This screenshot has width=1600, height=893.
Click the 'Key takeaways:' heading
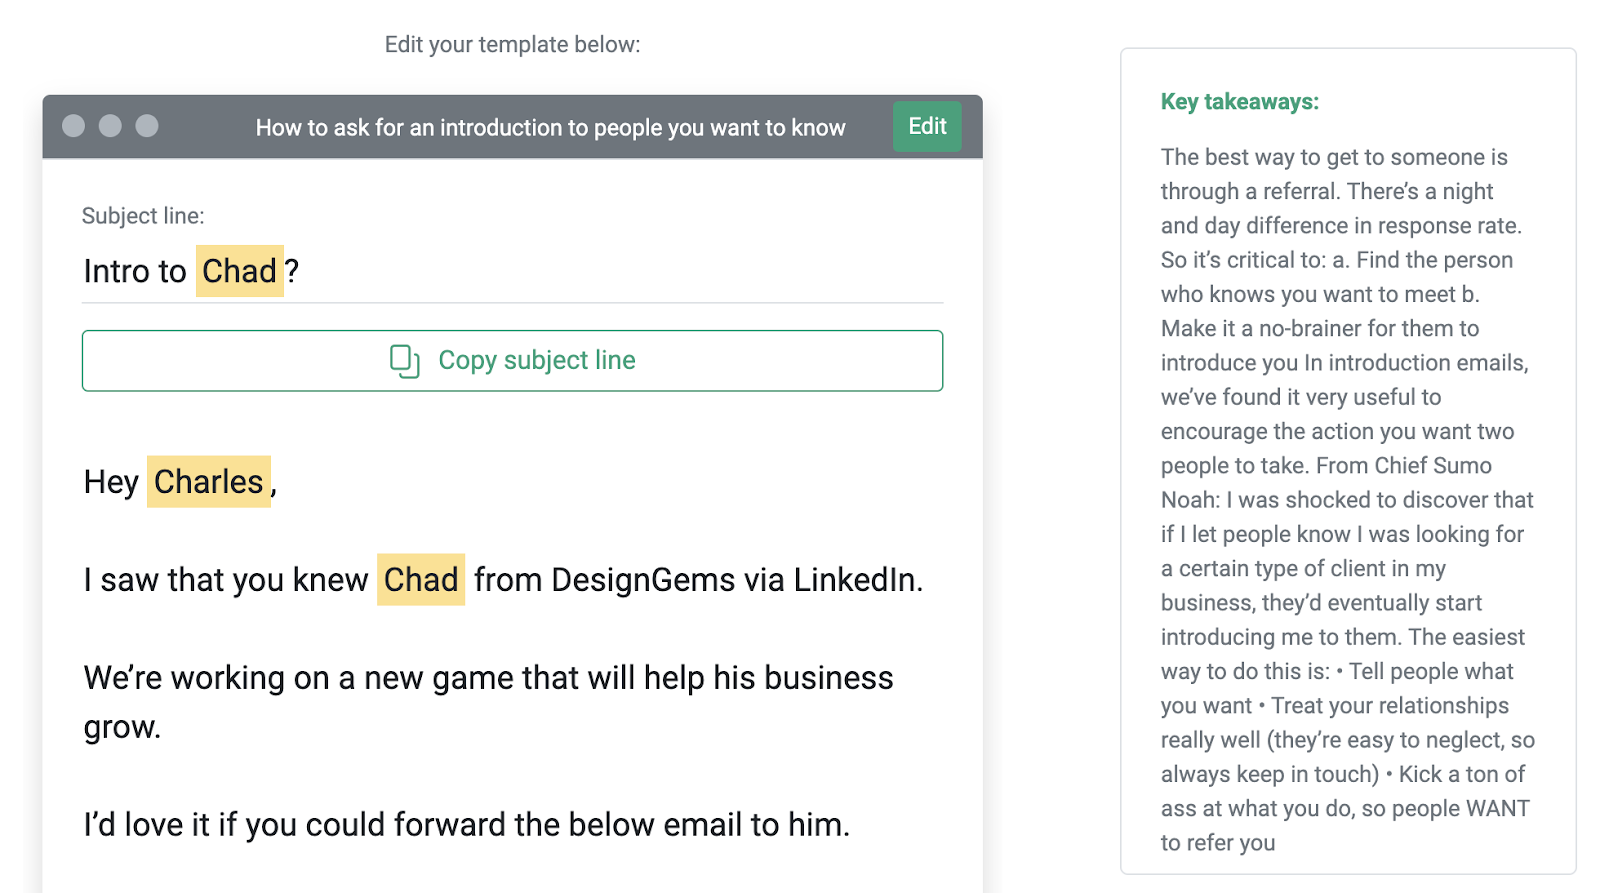click(1239, 102)
